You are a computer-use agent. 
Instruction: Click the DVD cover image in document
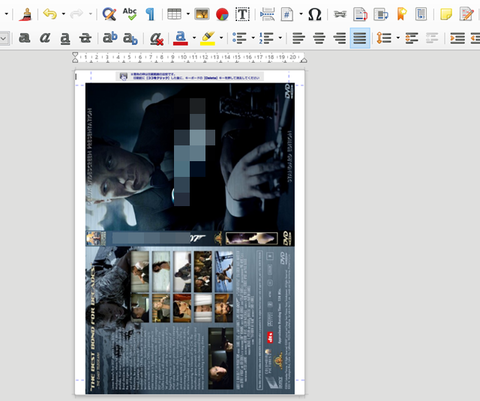(x=190, y=238)
